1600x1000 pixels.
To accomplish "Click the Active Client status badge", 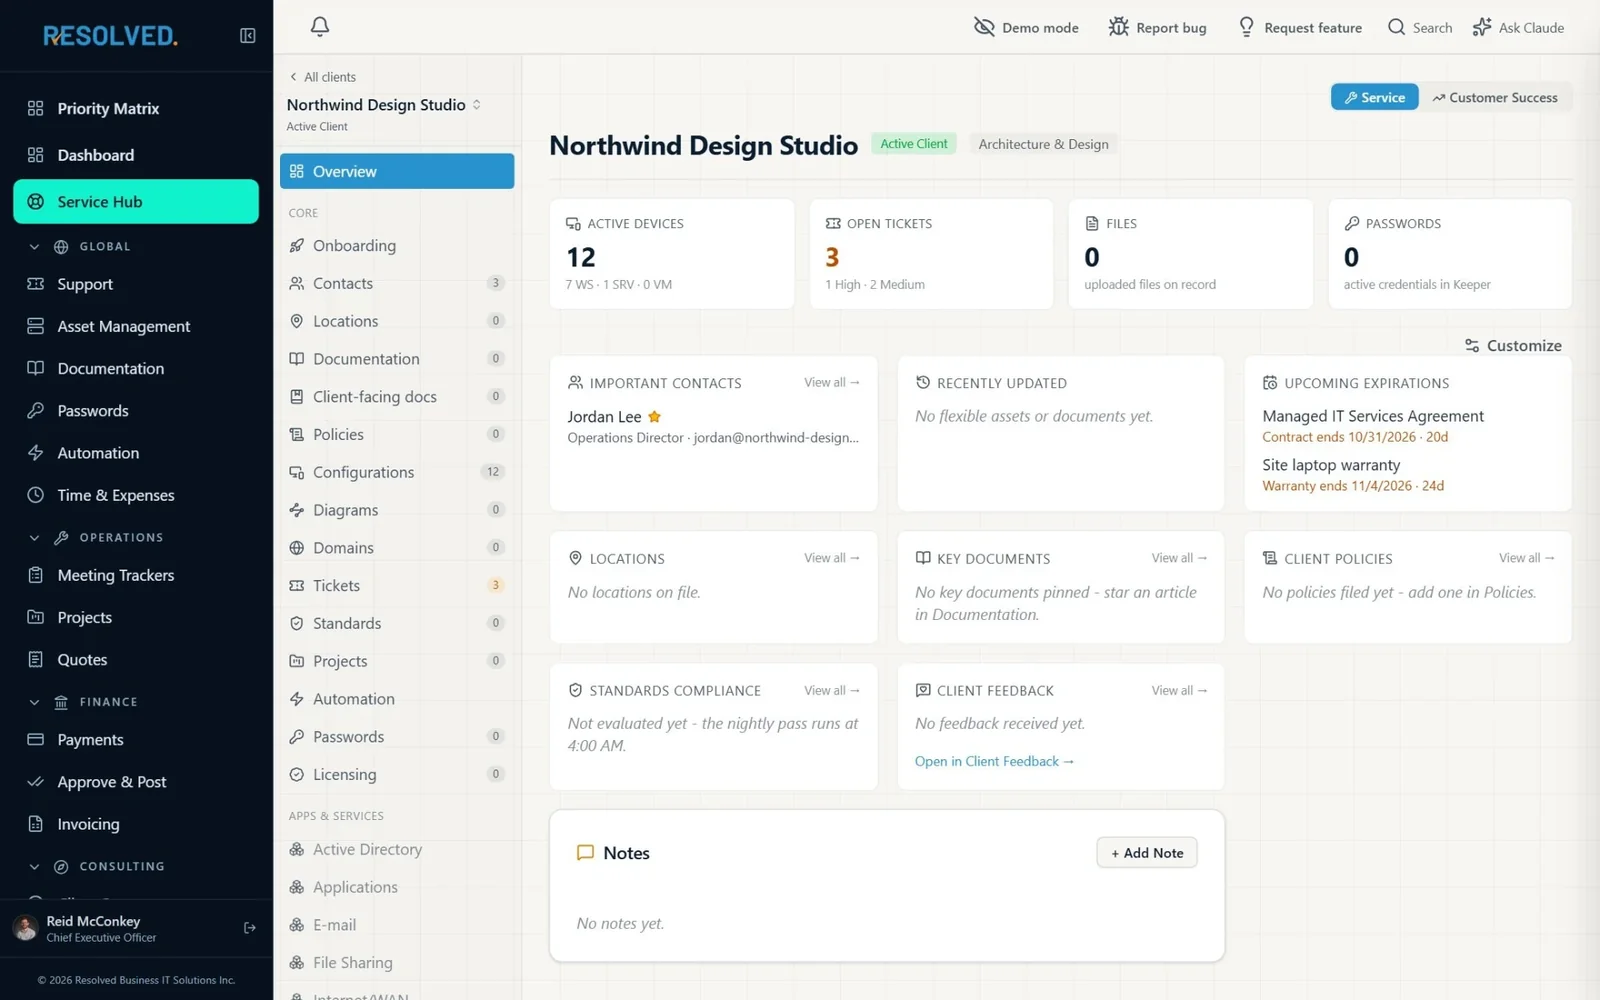I will click(914, 144).
